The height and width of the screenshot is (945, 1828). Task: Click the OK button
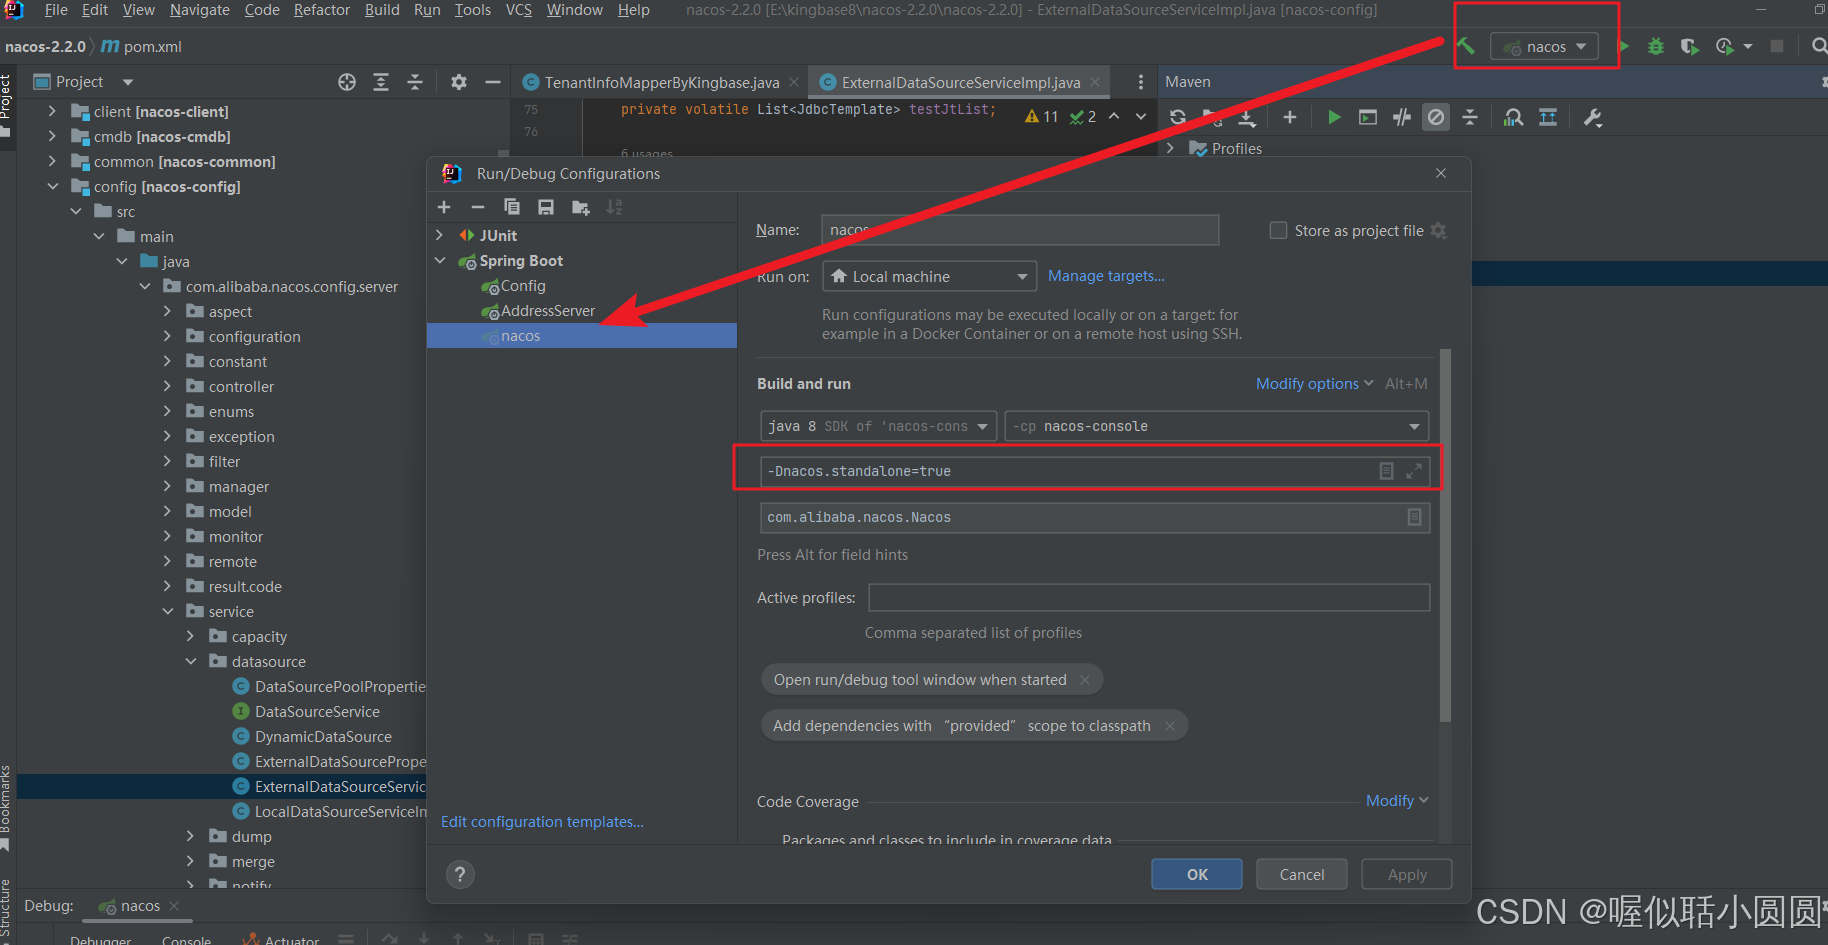pos(1197,874)
